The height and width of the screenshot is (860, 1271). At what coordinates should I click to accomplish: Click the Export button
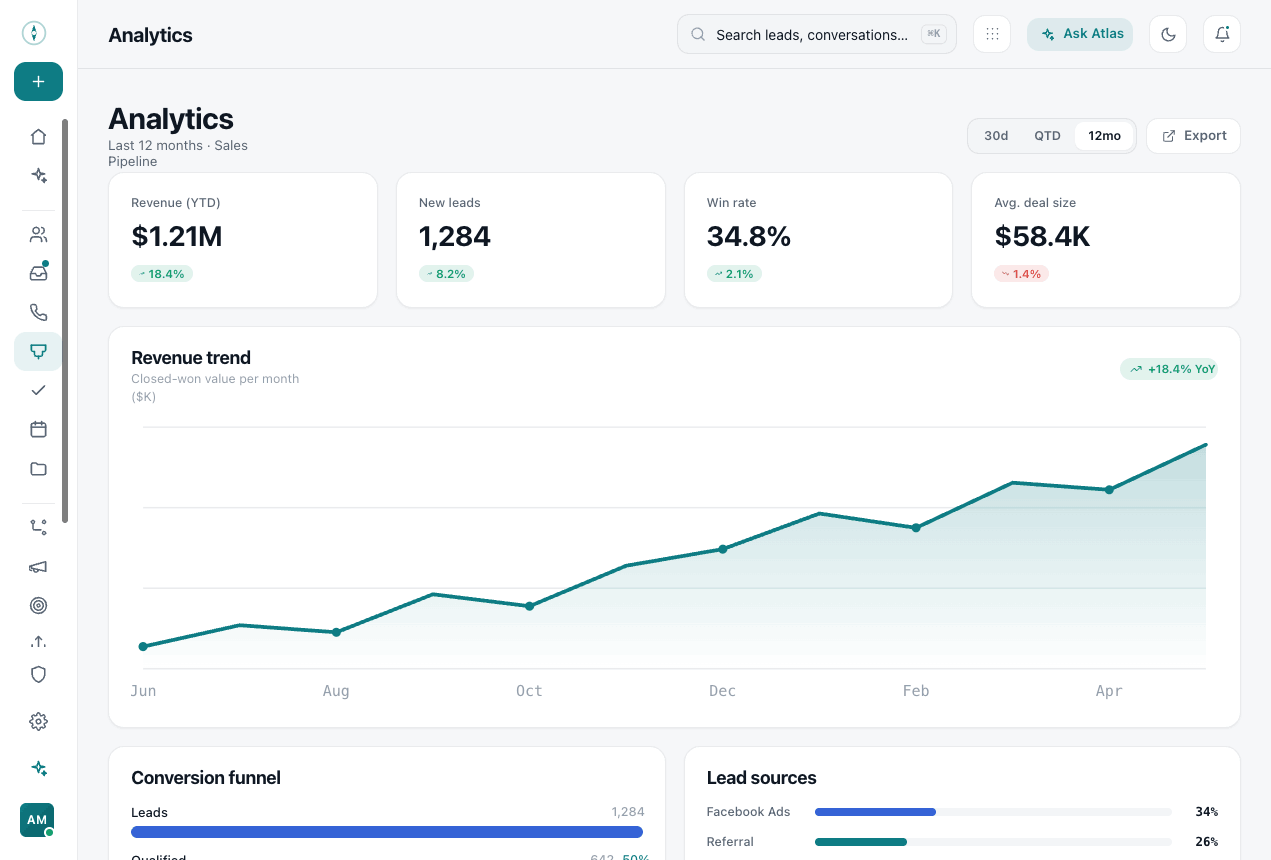pyautogui.click(x=1193, y=136)
